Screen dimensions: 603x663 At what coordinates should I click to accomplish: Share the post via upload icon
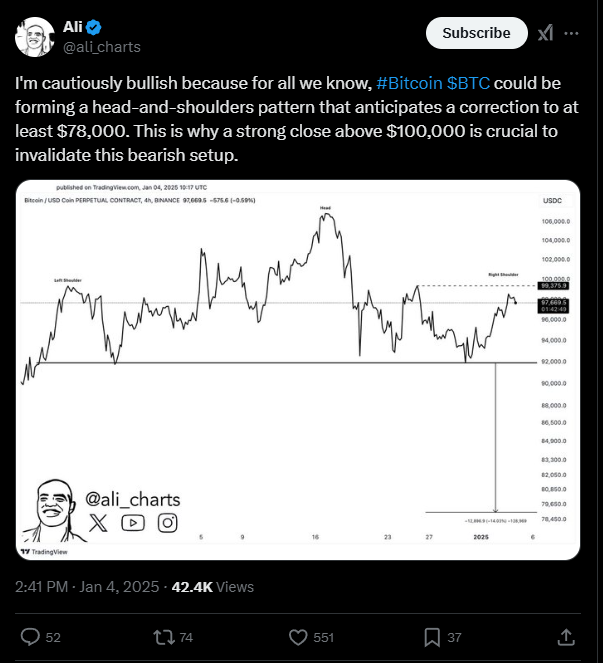click(566, 637)
